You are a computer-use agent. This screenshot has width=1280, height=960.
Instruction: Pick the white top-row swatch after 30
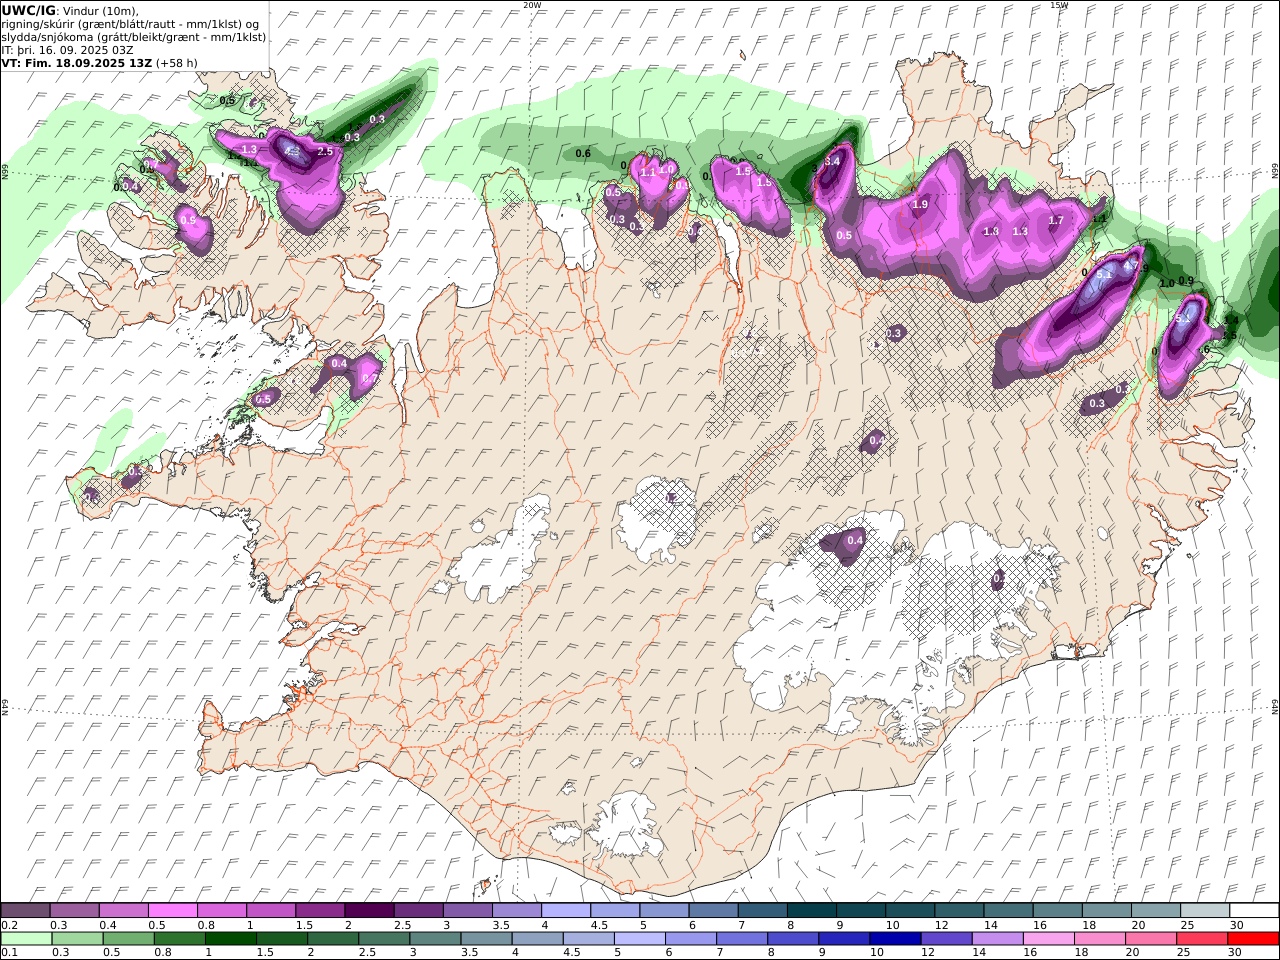click(1254, 910)
